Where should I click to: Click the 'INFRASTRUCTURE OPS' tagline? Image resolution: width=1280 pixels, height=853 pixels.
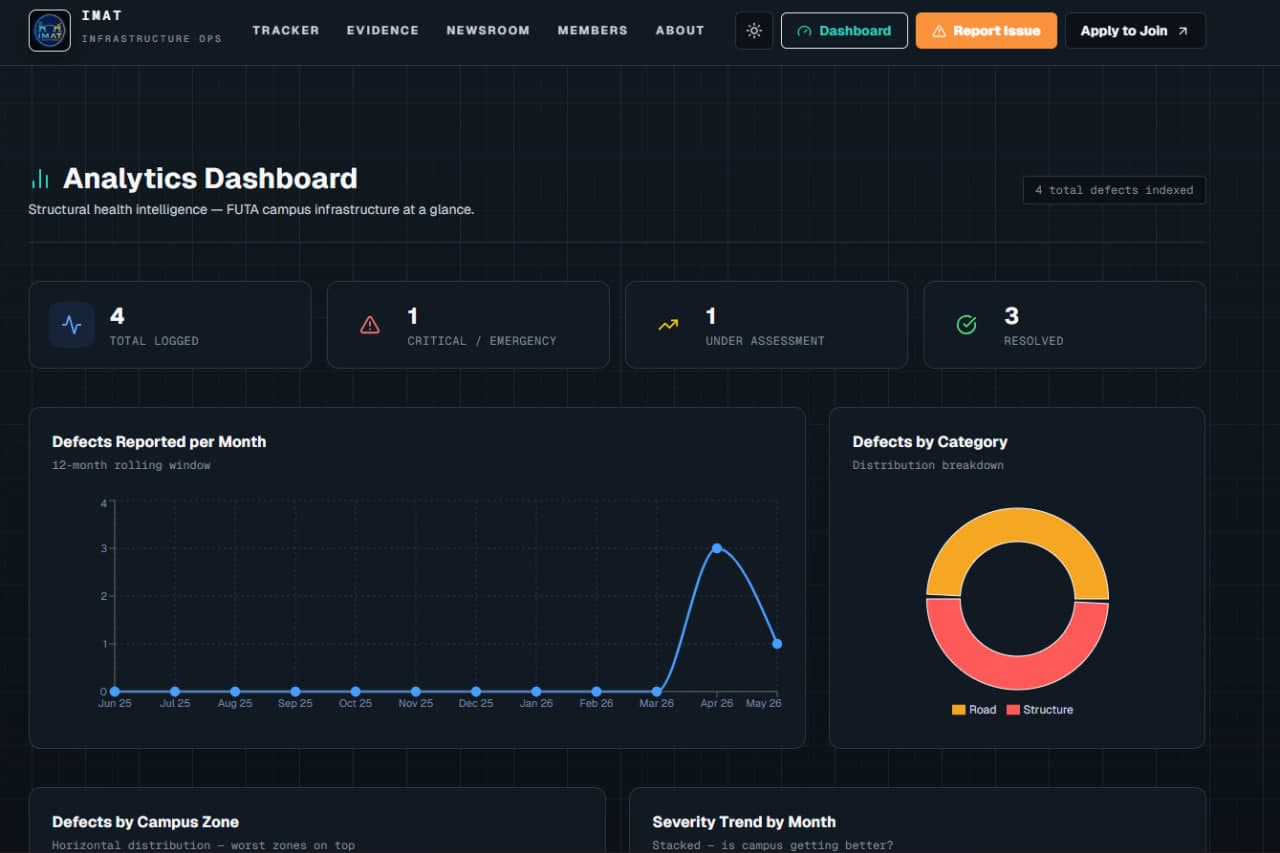pyautogui.click(x=151, y=39)
